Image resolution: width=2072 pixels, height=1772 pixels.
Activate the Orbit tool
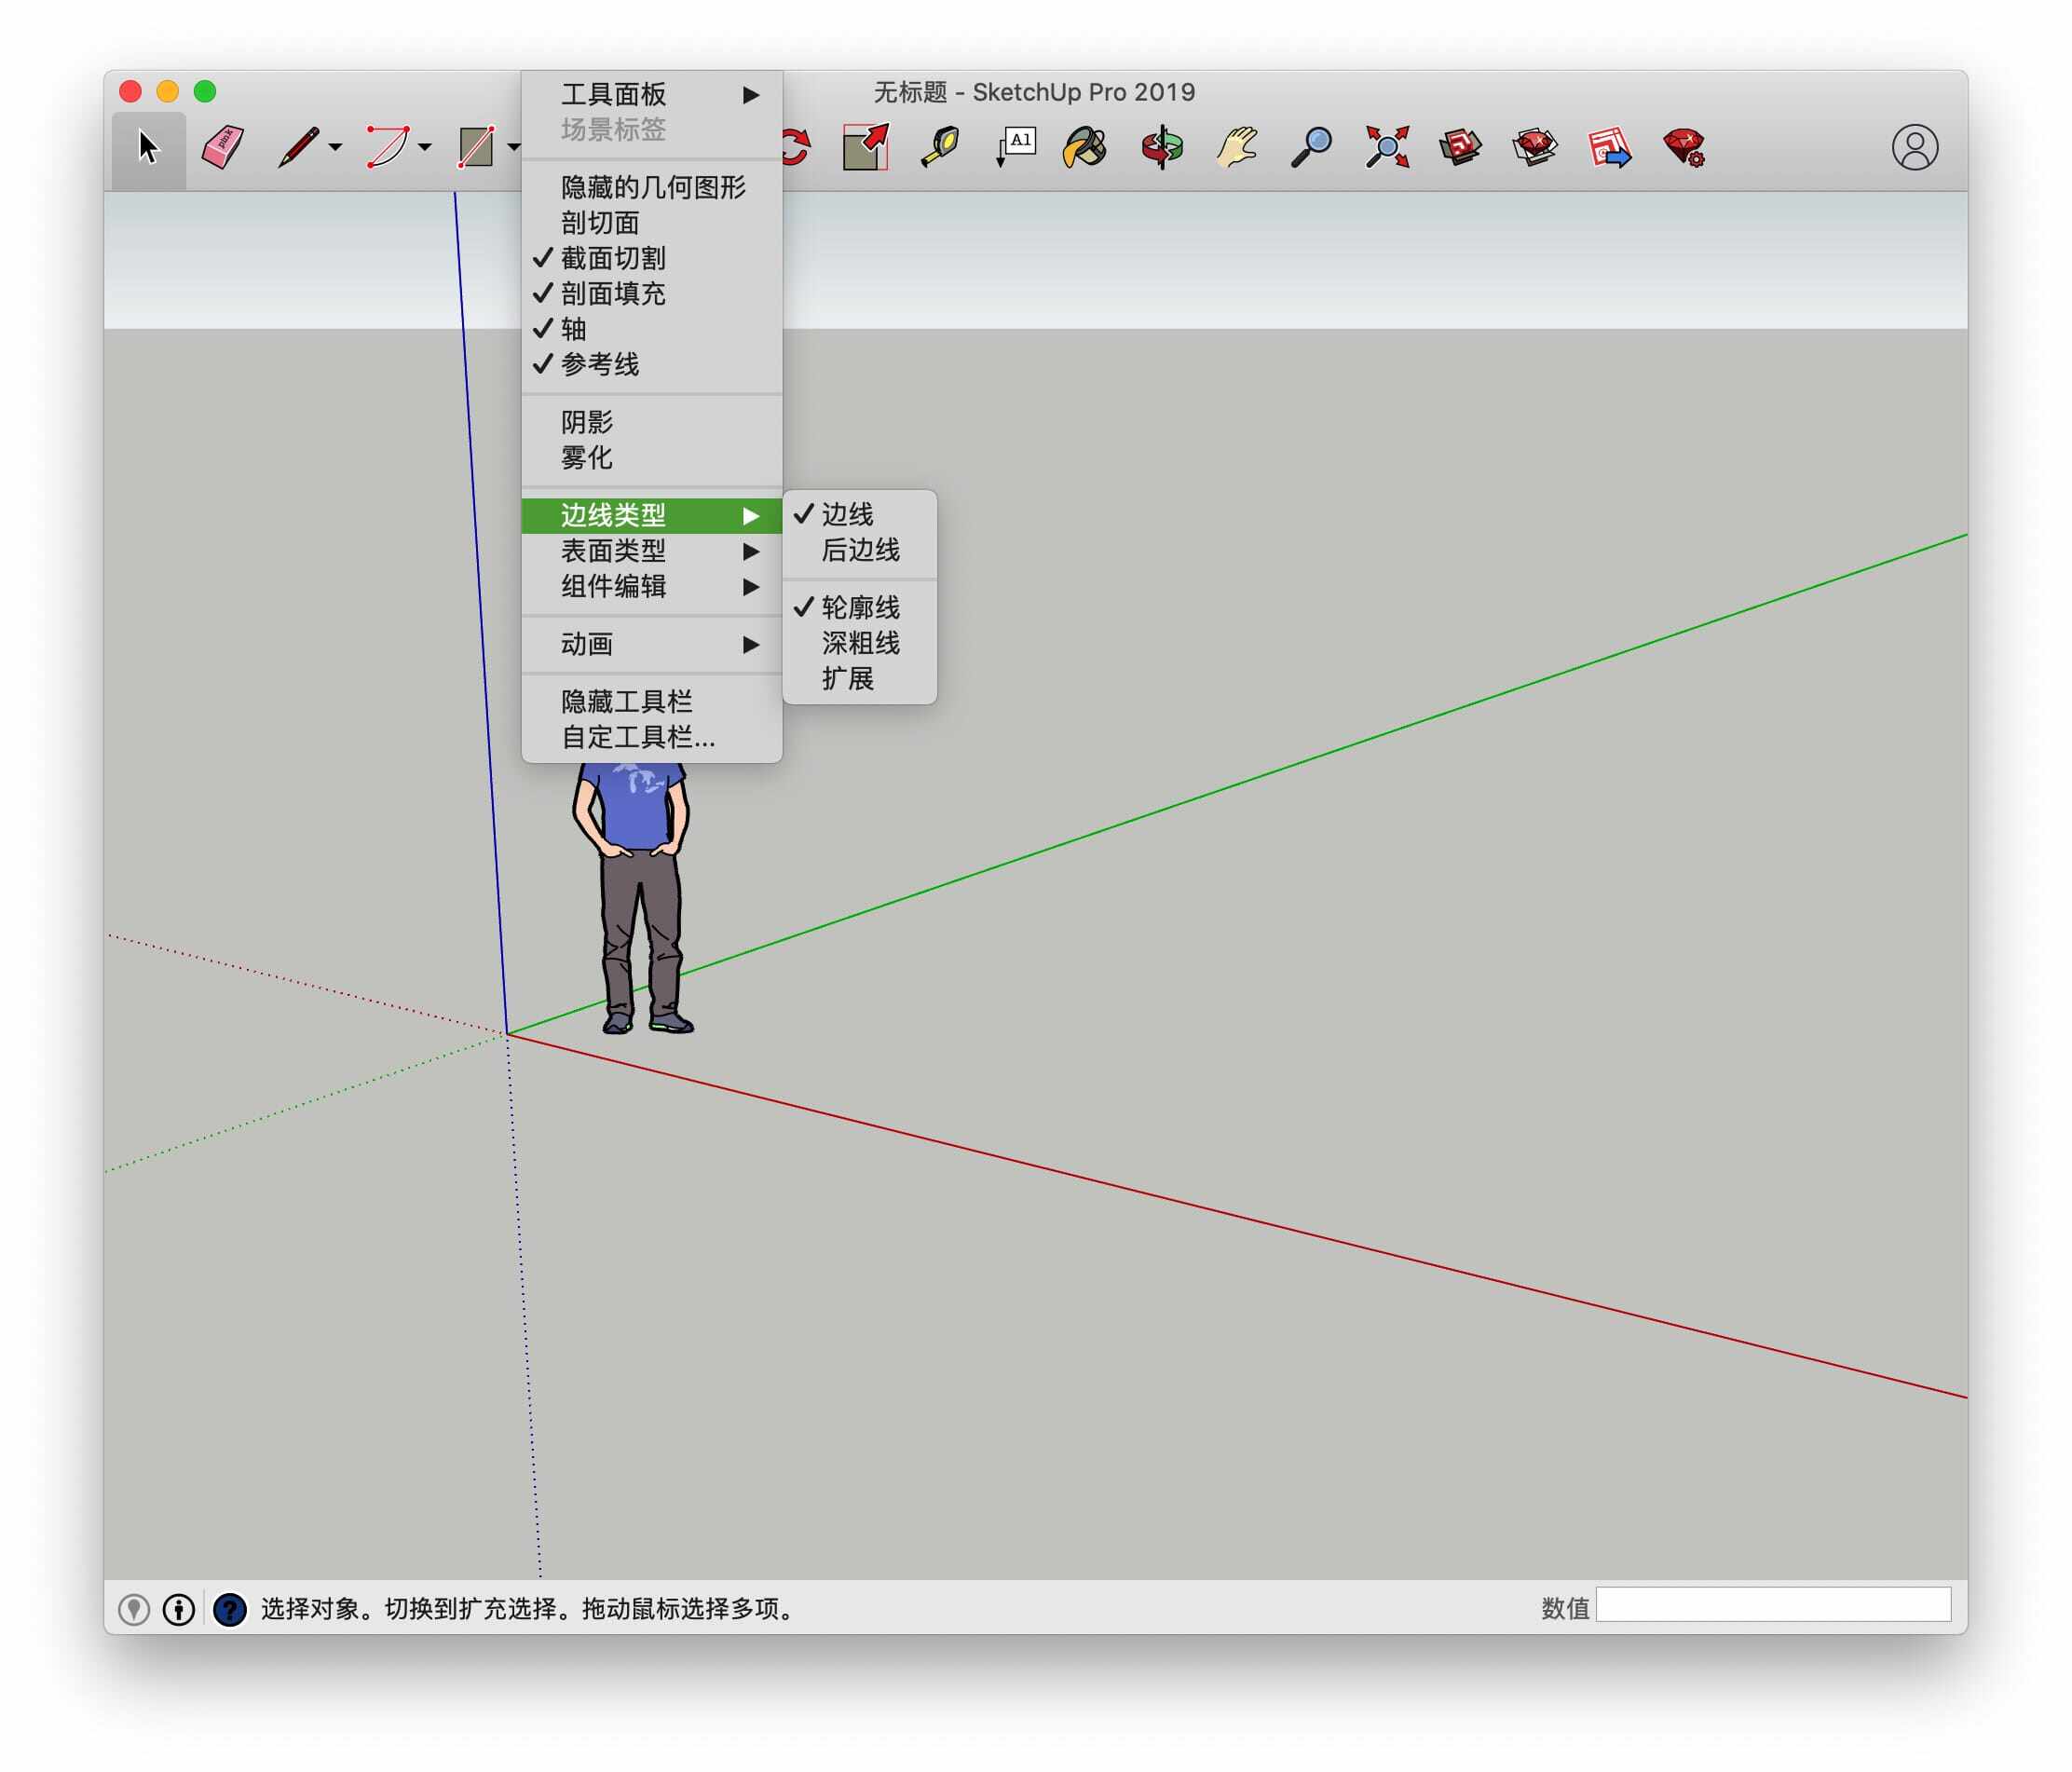(x=1161, y=148)
